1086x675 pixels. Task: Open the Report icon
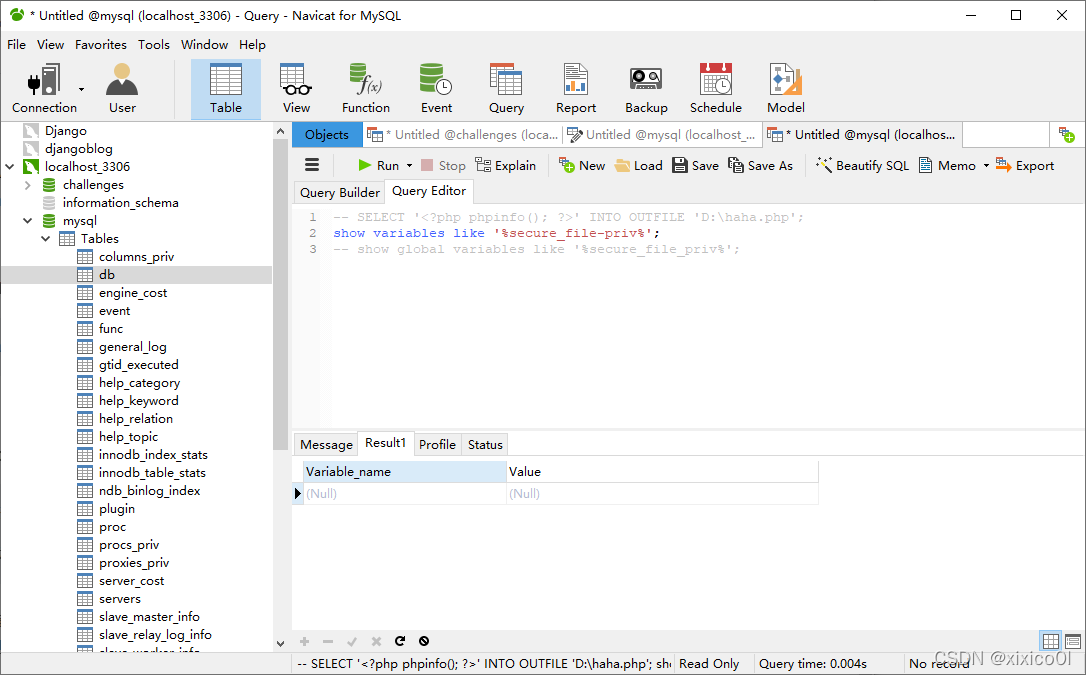pyautogui.click(x=576, y=89)
